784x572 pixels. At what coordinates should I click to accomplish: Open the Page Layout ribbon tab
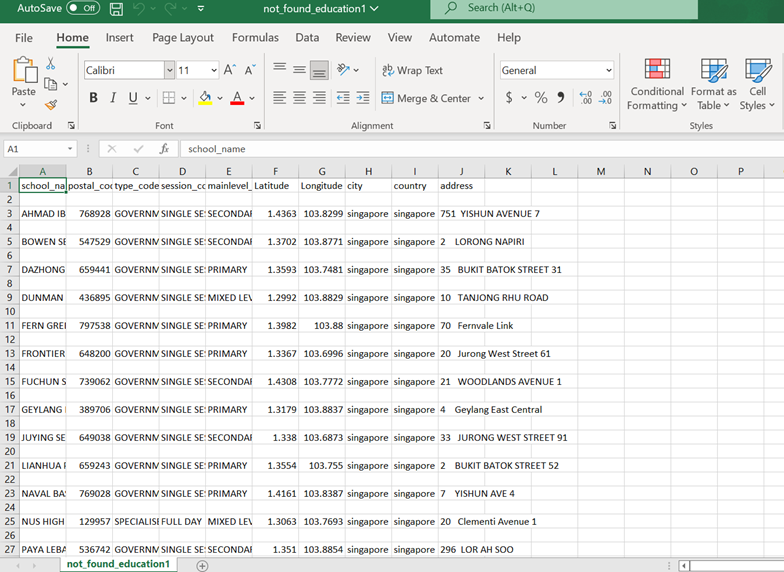[183, 37]
